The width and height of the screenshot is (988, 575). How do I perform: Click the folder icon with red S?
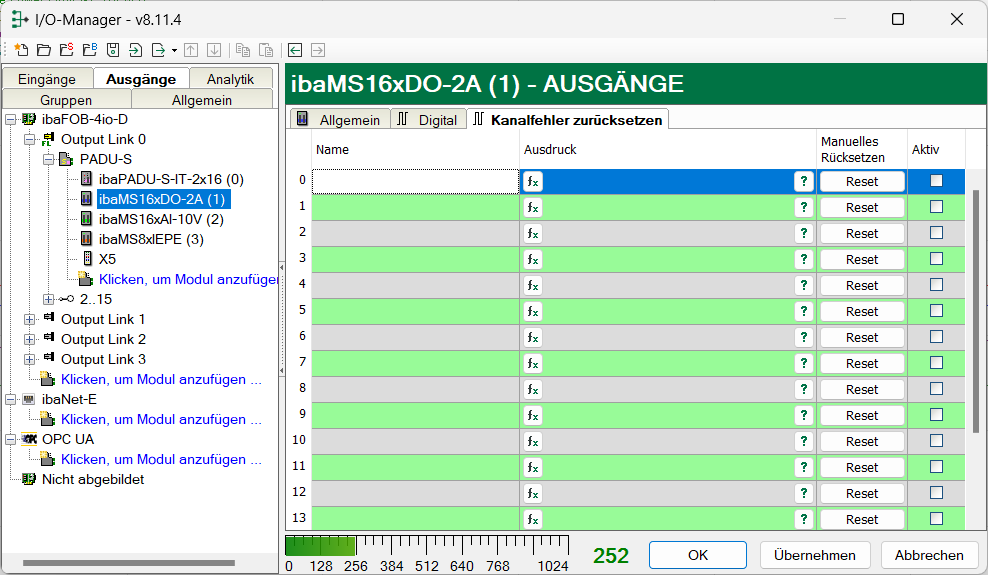[x=66, y=49]
